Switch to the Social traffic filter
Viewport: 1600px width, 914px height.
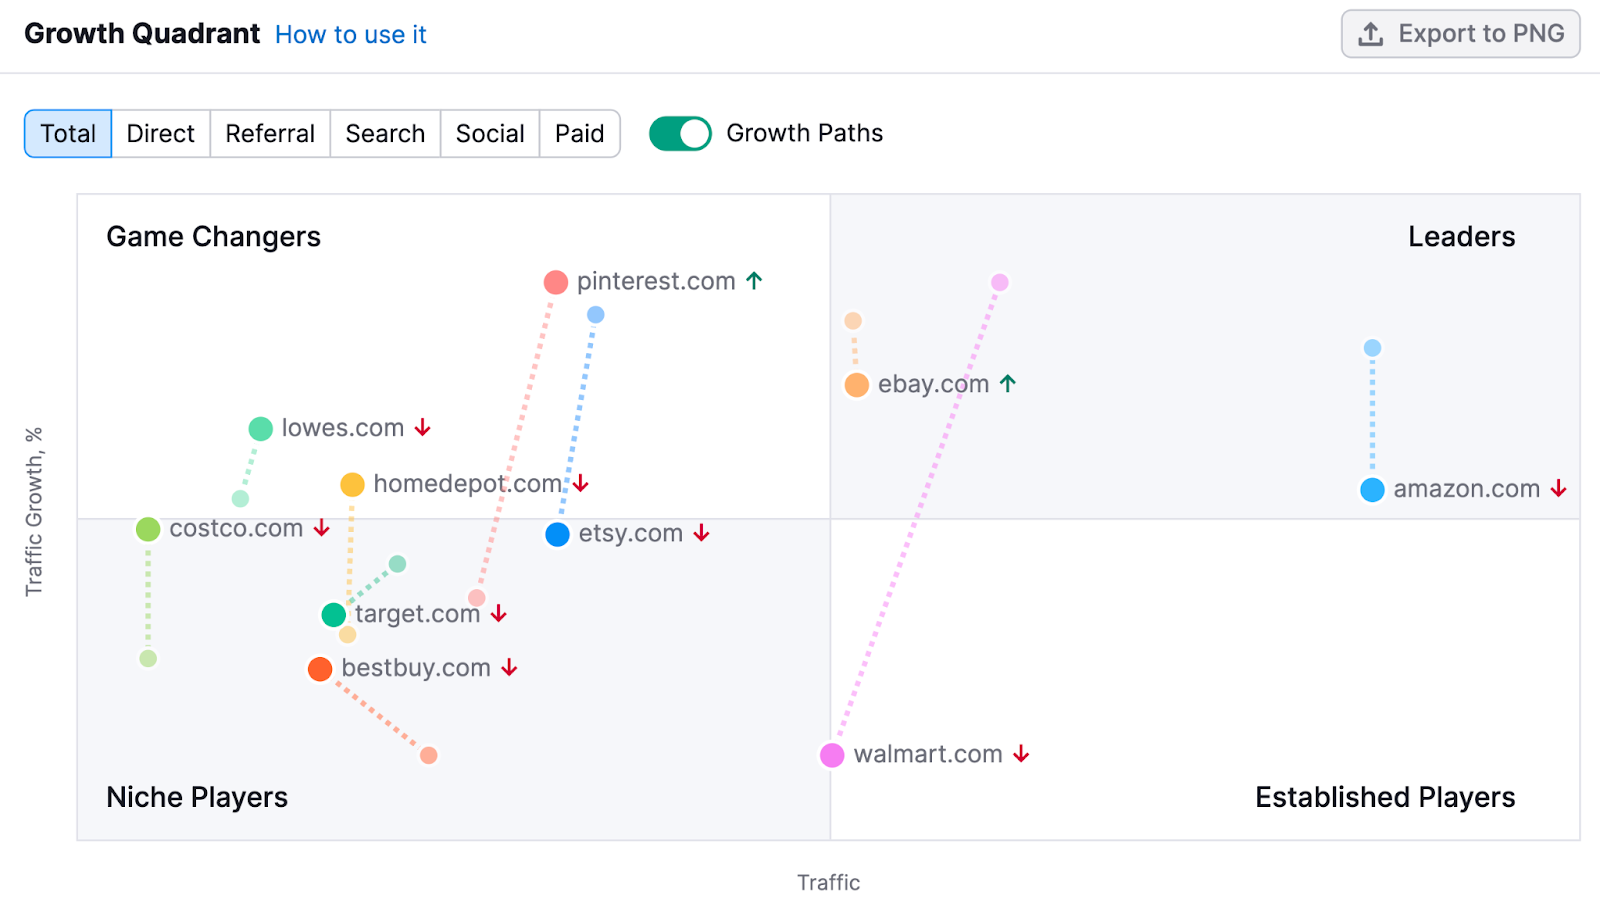(x=489, y=133)
